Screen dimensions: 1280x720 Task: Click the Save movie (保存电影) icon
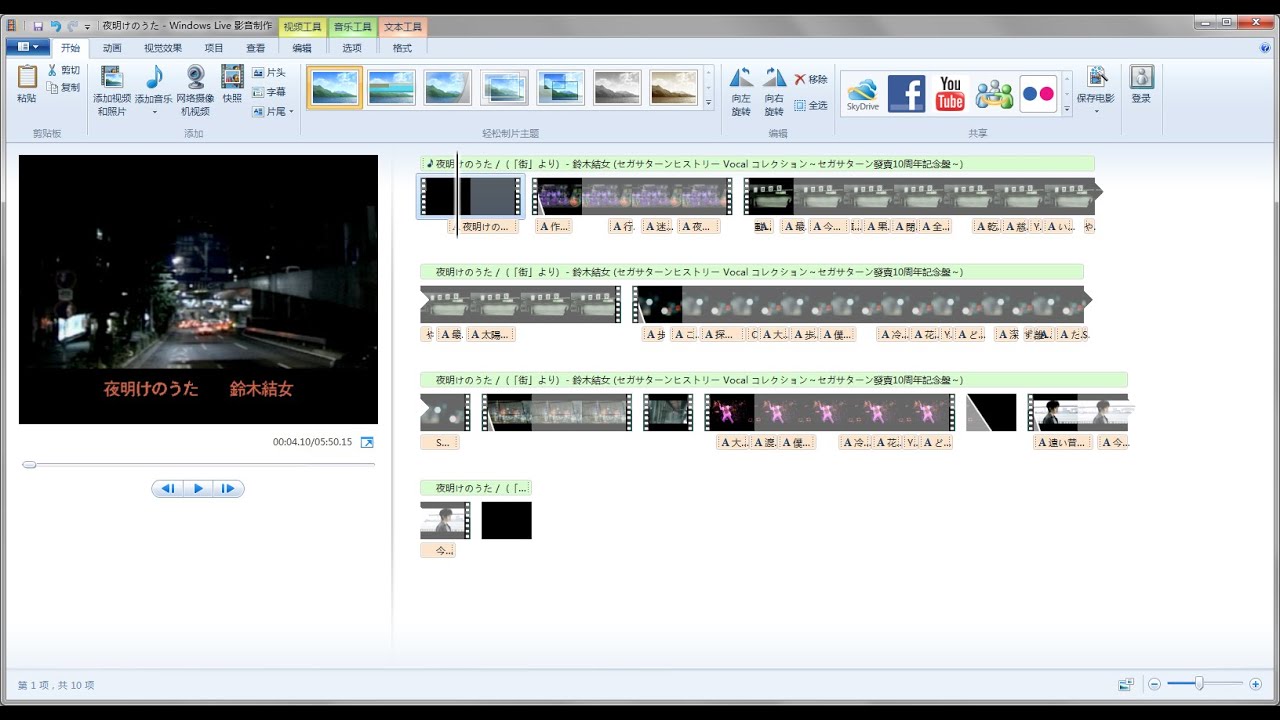tap(1097, 77)
